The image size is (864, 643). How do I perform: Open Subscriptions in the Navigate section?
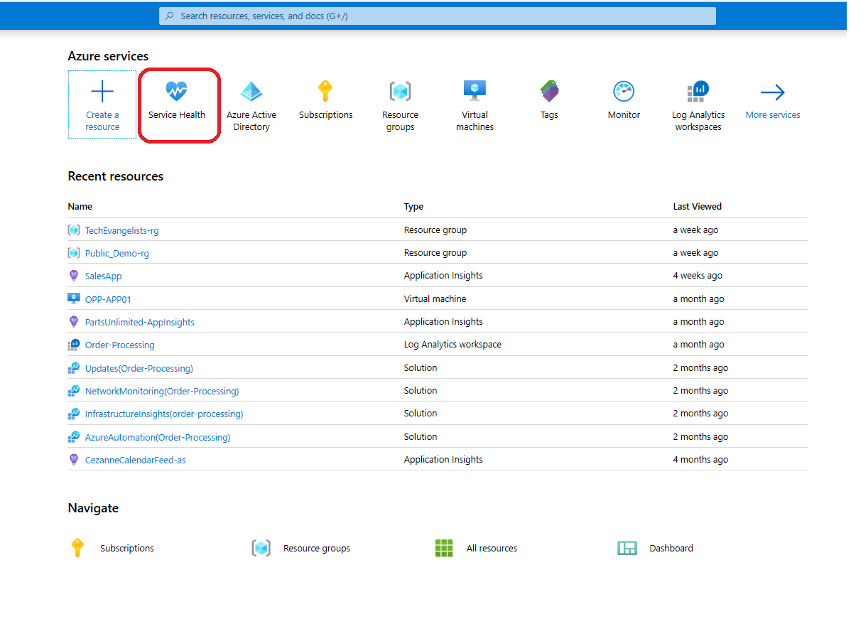[127, 548]
